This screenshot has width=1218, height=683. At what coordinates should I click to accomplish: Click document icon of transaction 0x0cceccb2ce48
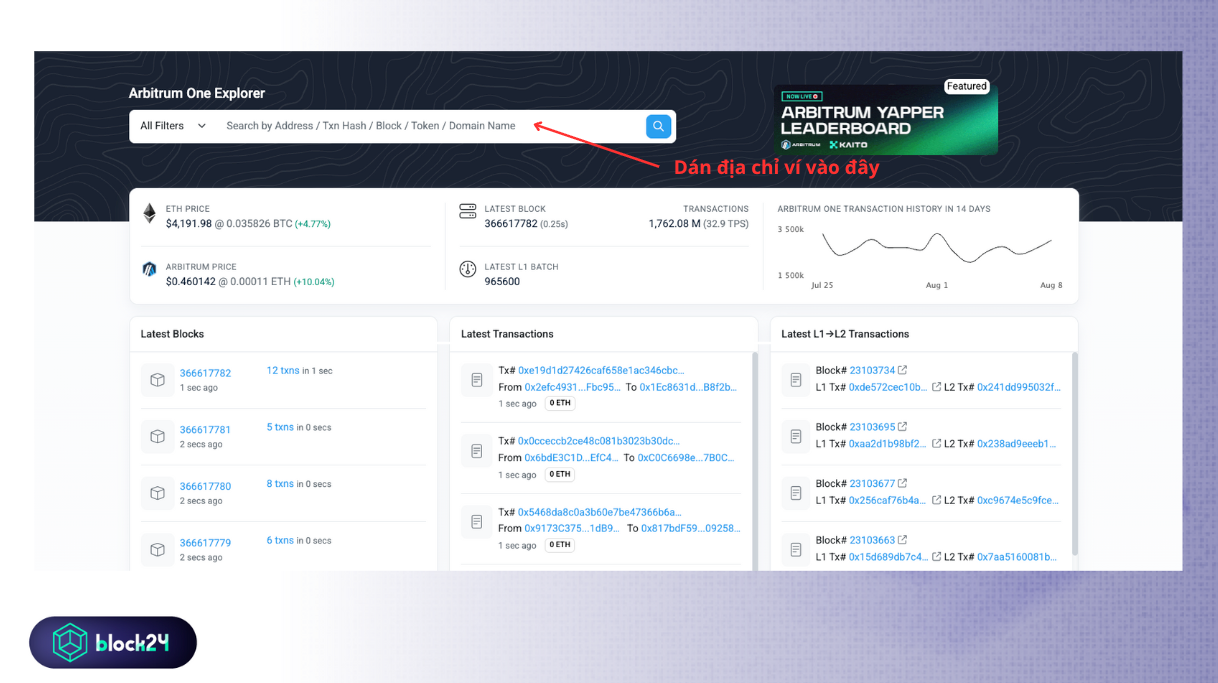point(477,451)
